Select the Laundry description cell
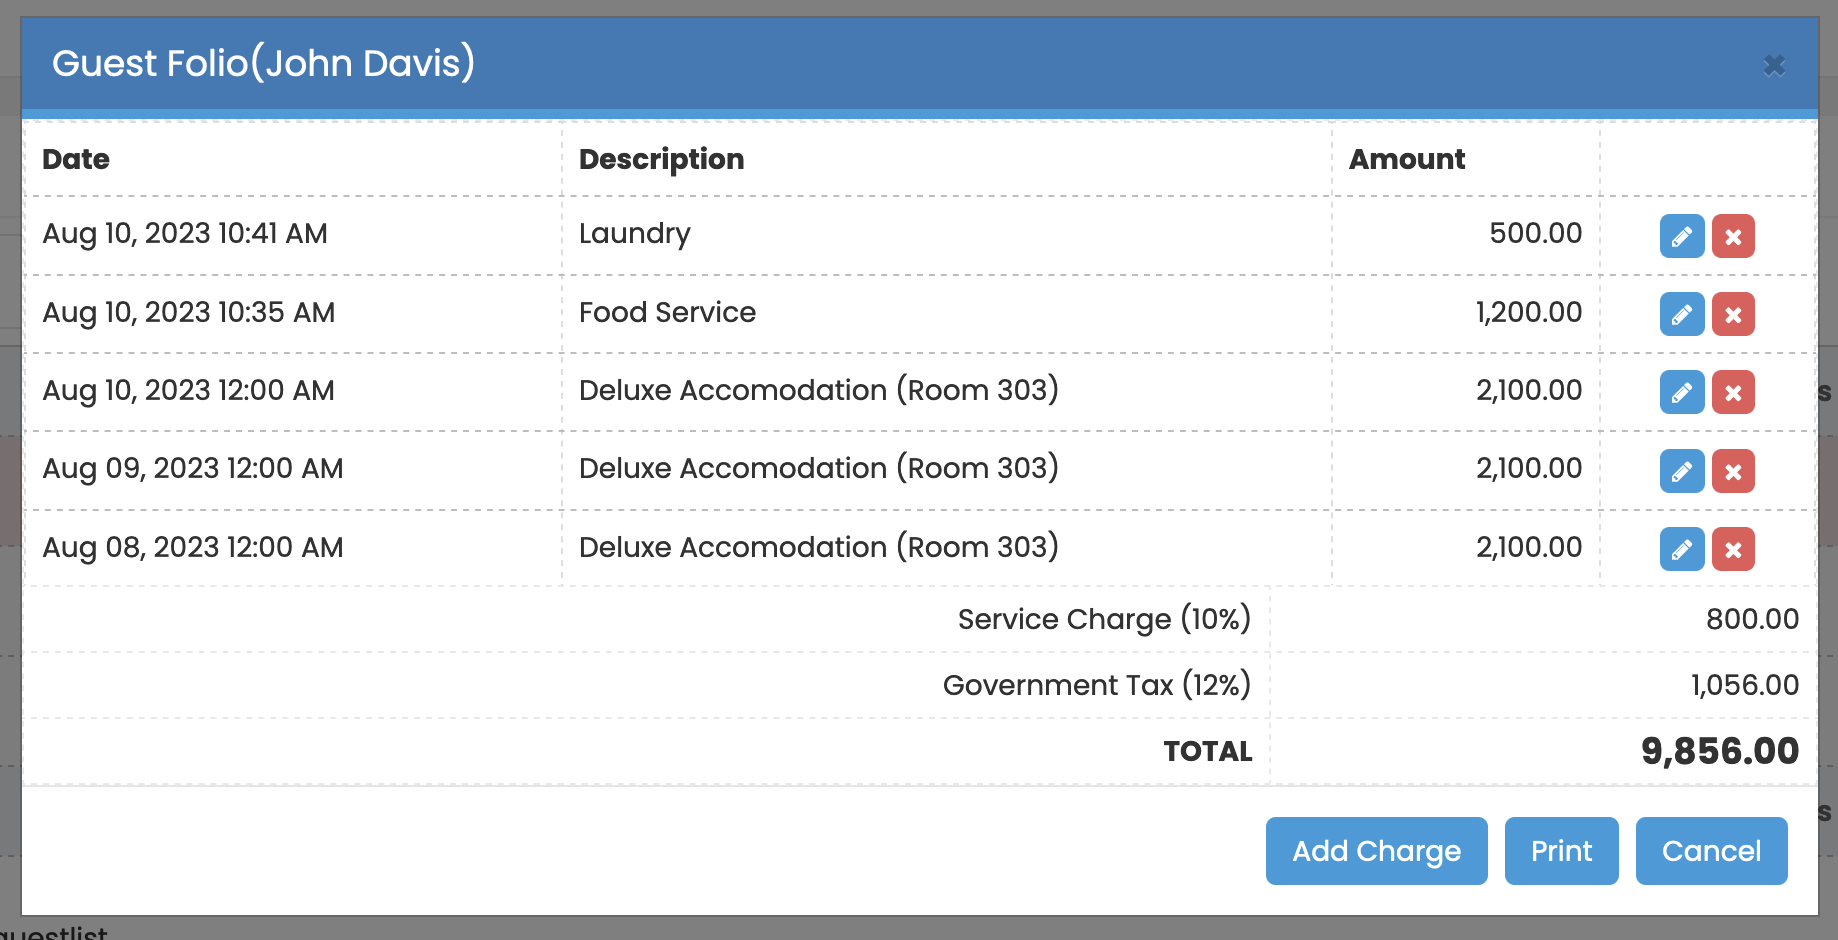 click(x=635, y=234)
